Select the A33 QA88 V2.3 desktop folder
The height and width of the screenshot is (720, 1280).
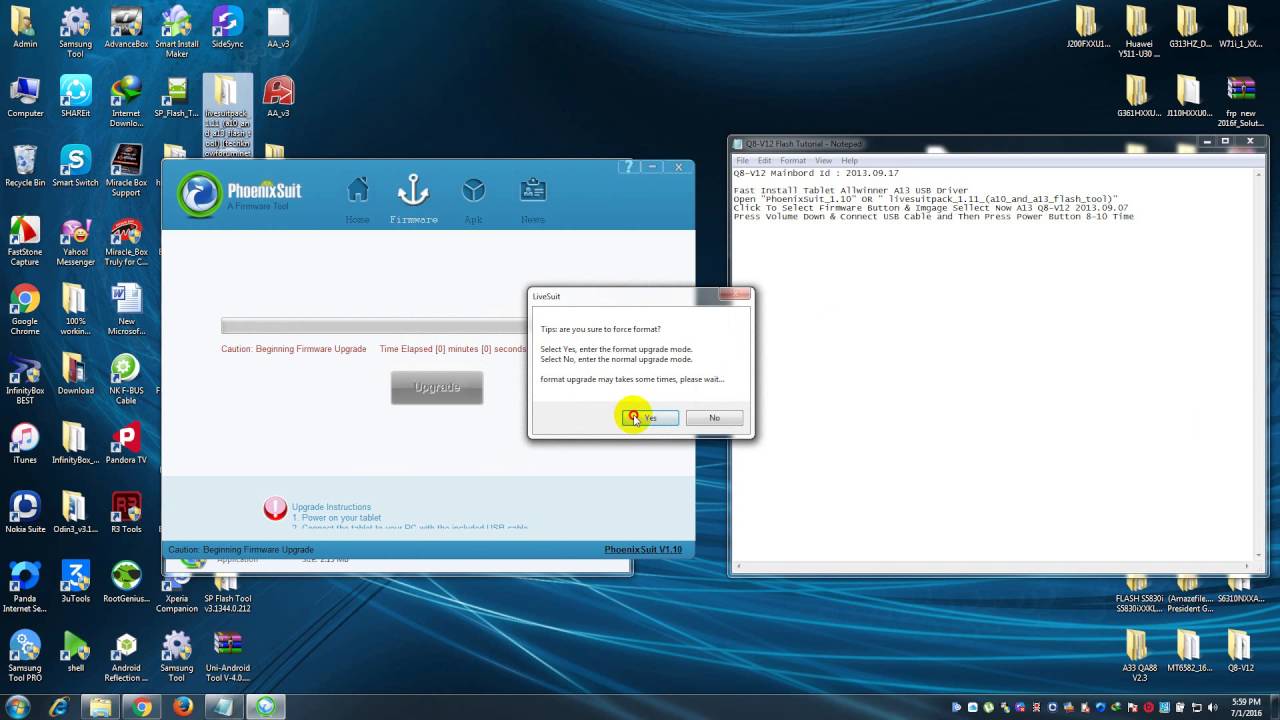(1138, 655)
